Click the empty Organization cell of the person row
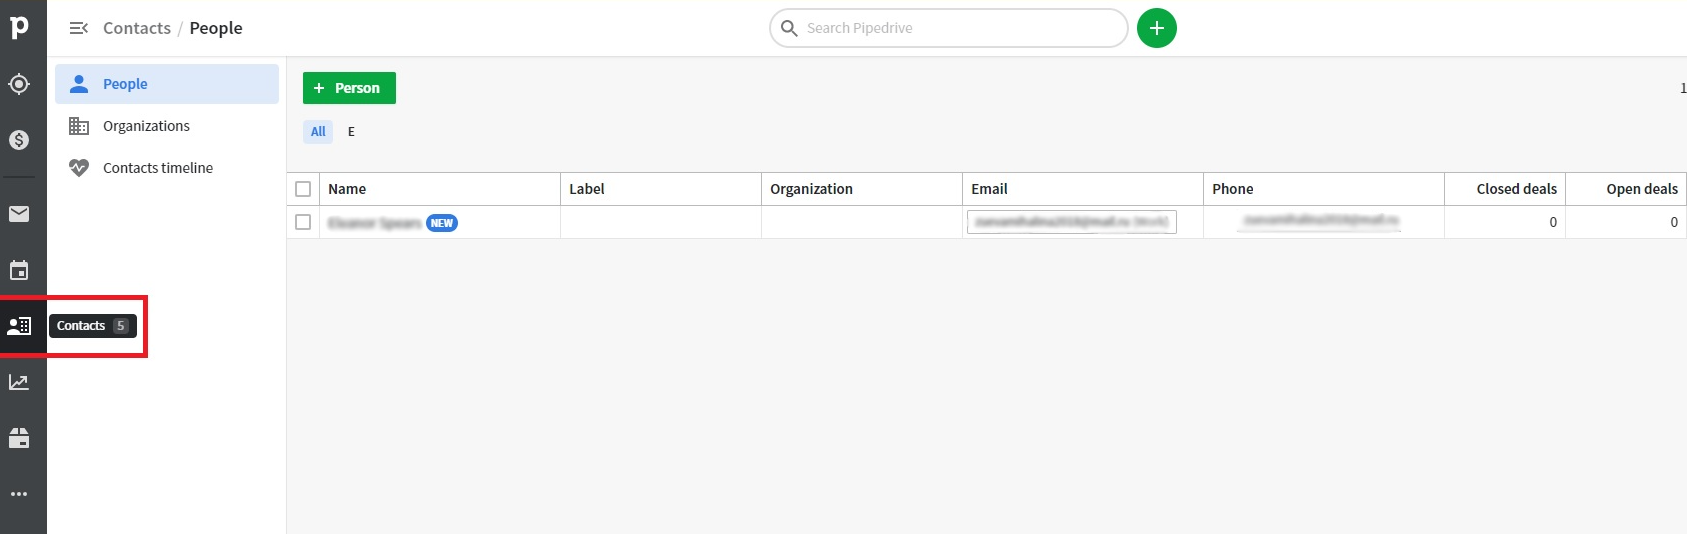Viewport: 1687px width, 534px height. click(x=862, y=222)
